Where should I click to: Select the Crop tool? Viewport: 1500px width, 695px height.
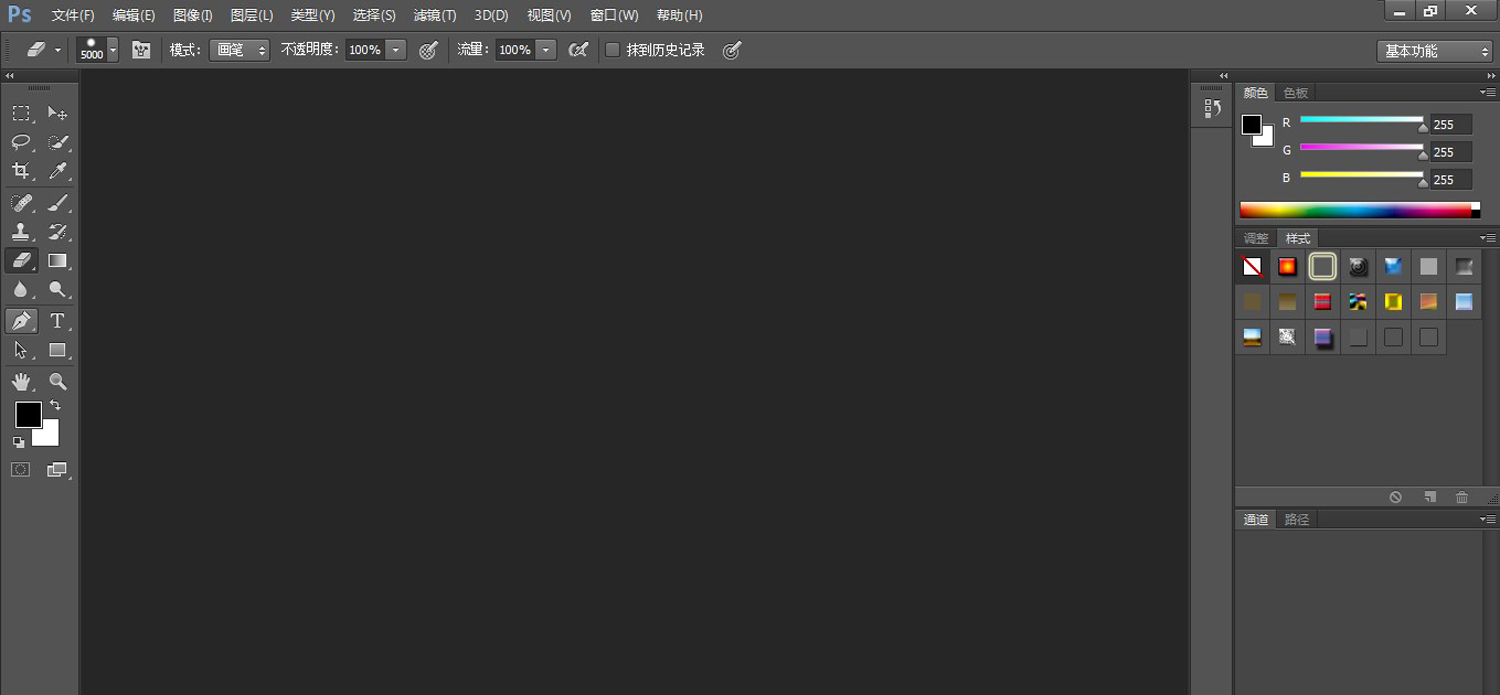21,171
